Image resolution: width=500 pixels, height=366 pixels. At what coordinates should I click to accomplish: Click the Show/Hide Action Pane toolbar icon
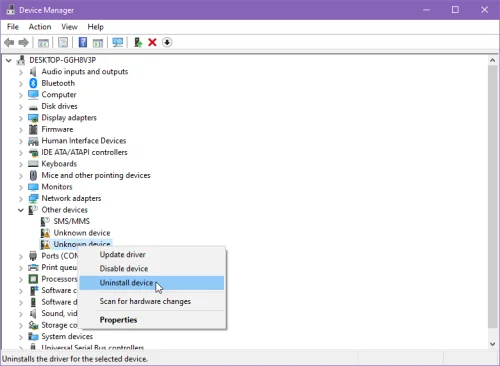(98, 43)
